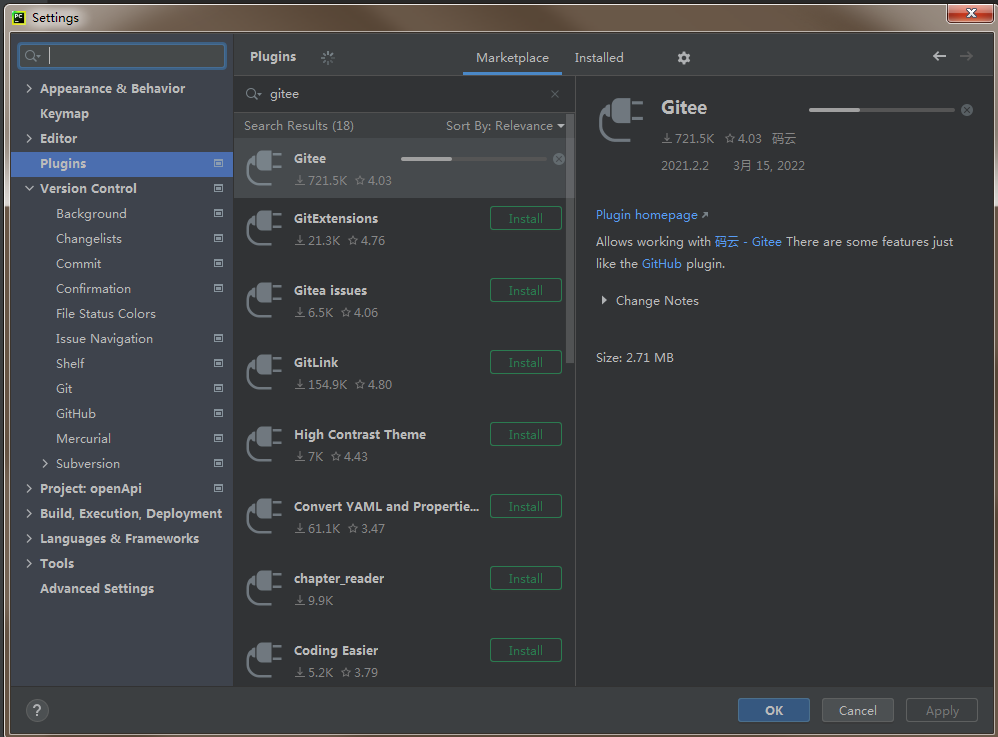The image size is (998, 737).
Task: Open Sort By: Relevance dropdown
Action: point(505,126)
